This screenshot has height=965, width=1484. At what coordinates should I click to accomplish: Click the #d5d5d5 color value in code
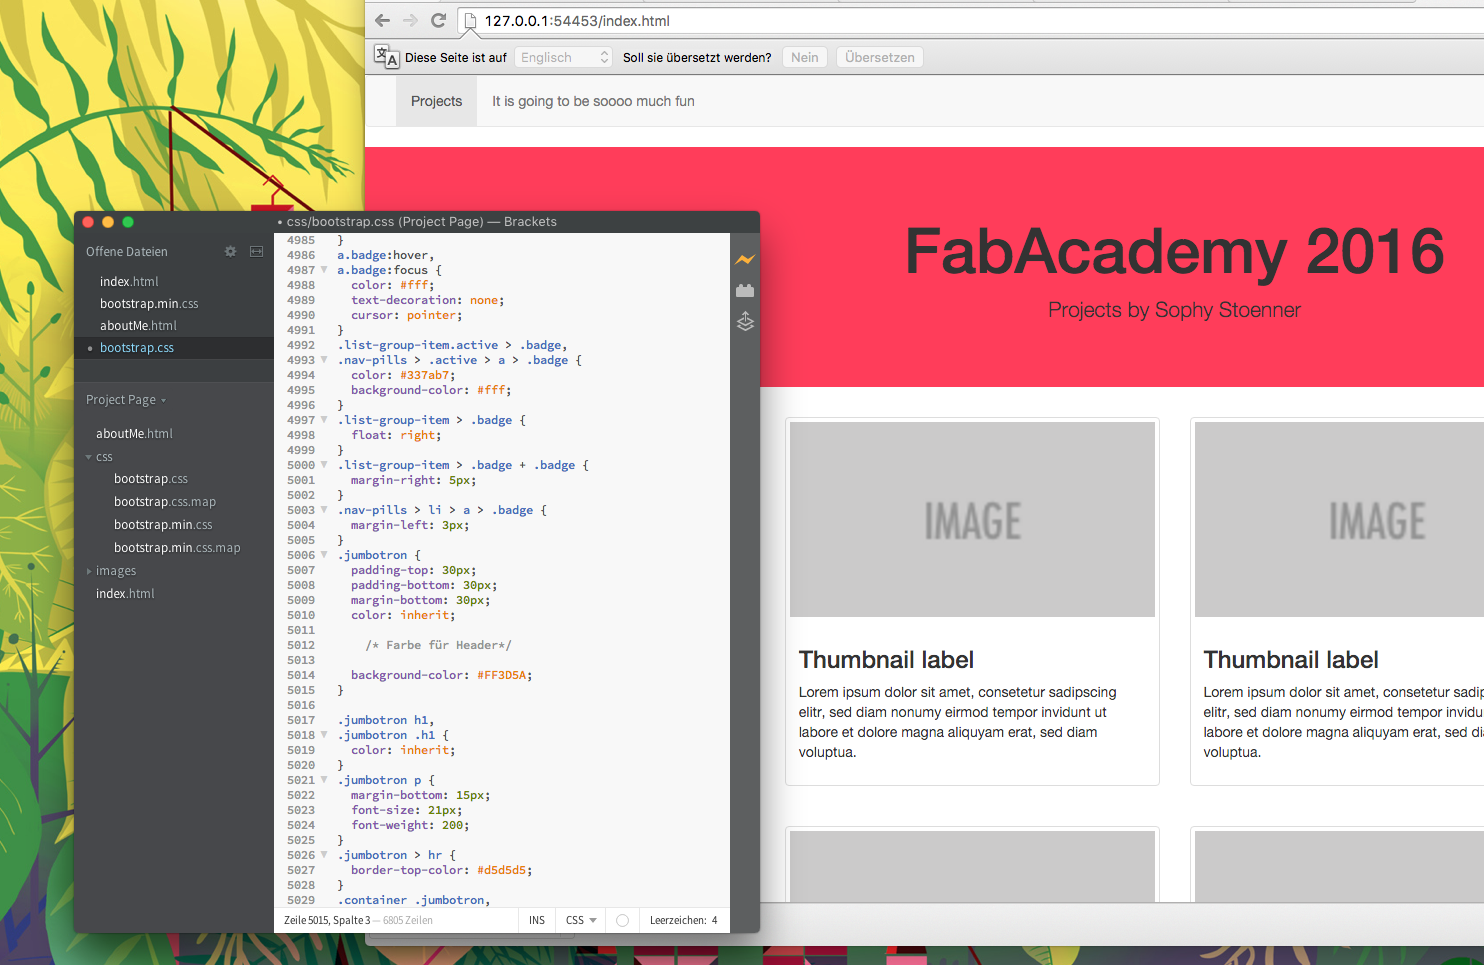(501, 870)
